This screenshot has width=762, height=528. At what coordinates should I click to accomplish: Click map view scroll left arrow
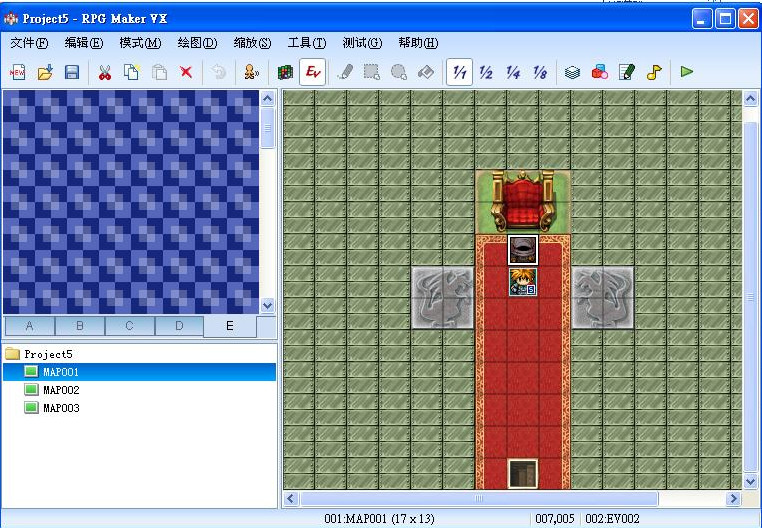pos(291,498)
